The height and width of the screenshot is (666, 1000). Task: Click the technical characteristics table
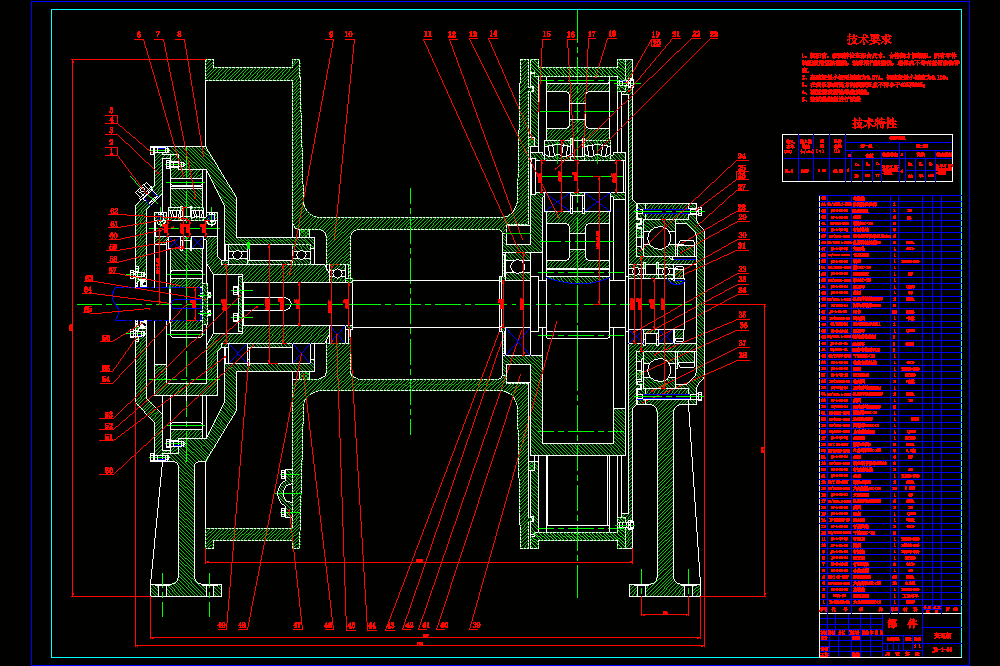(x=867, y=158)
